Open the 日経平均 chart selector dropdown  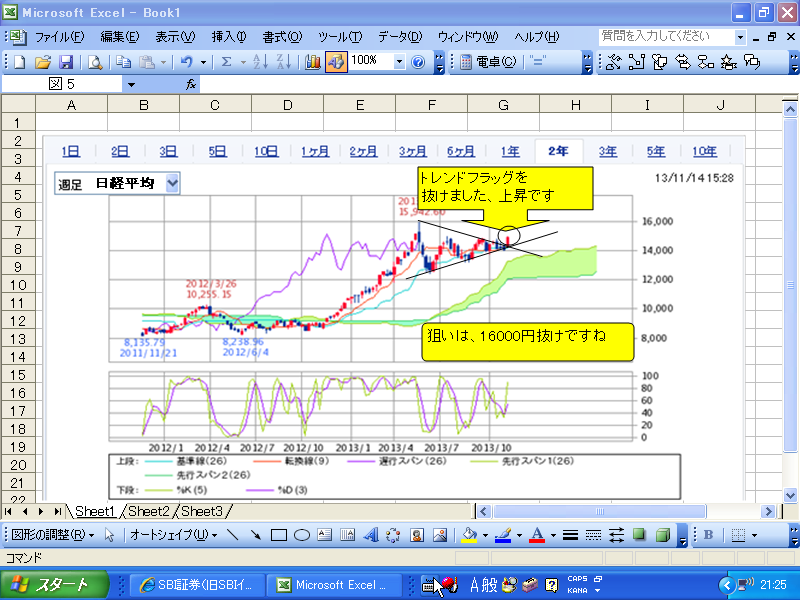(172, 183)
